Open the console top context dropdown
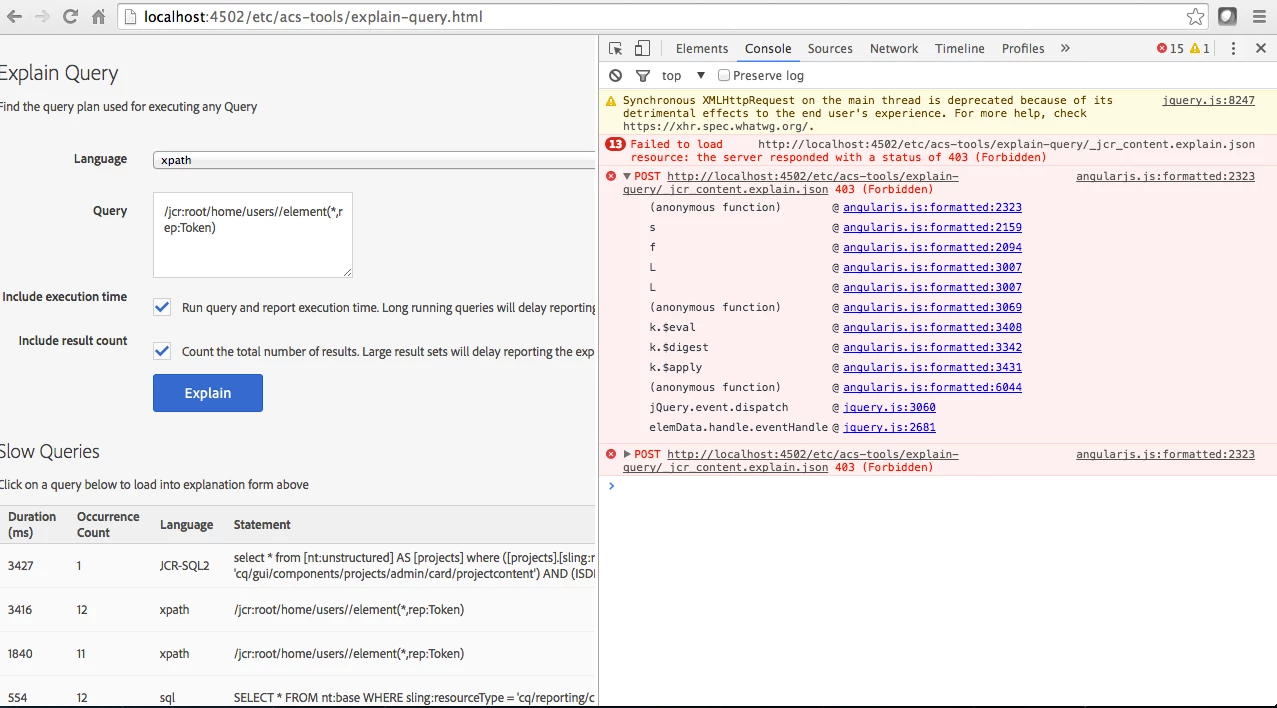Screen dimensions: 1277x708 point(683,75)
